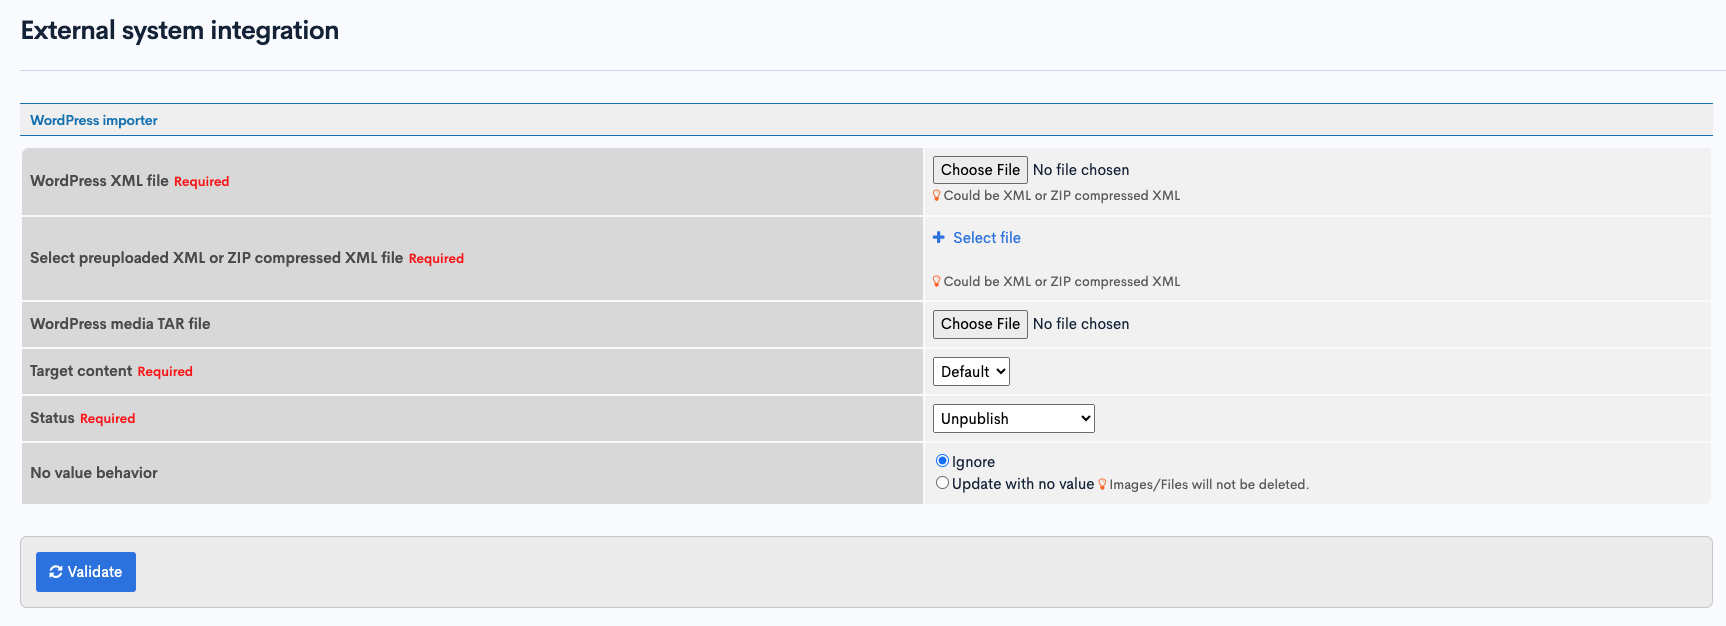Click "No file chosen" beside media TAR chooser
The width and height of the screenshot is (1726, 626).
click(1081, 324)
